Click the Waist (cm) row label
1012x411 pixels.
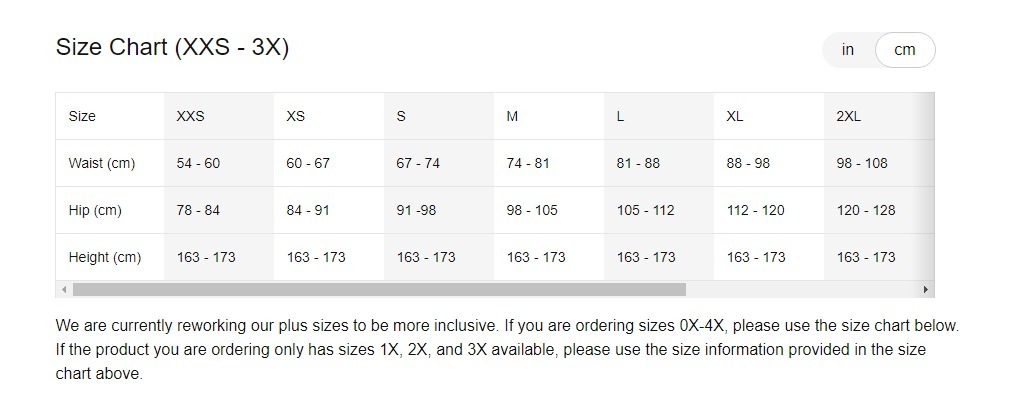pyautogui.click(x=102, y=163)
